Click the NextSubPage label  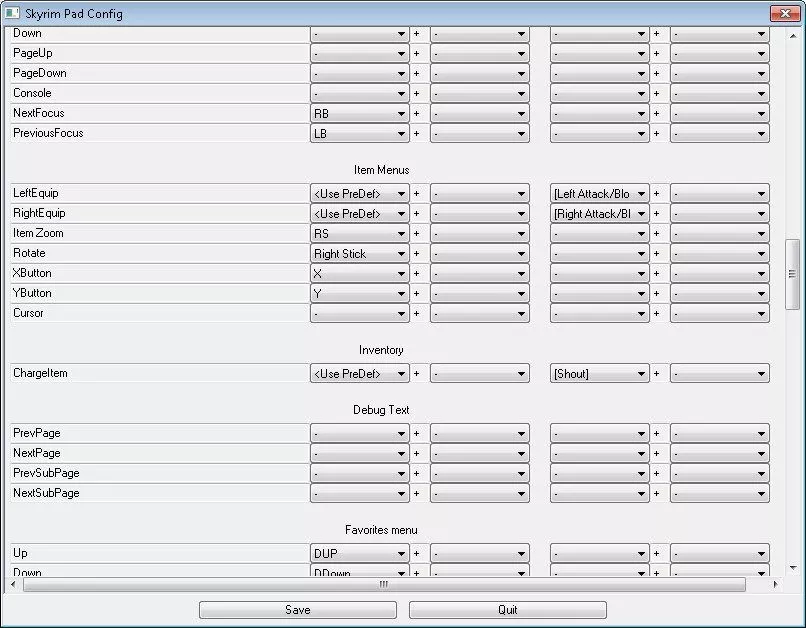(46, 493)
